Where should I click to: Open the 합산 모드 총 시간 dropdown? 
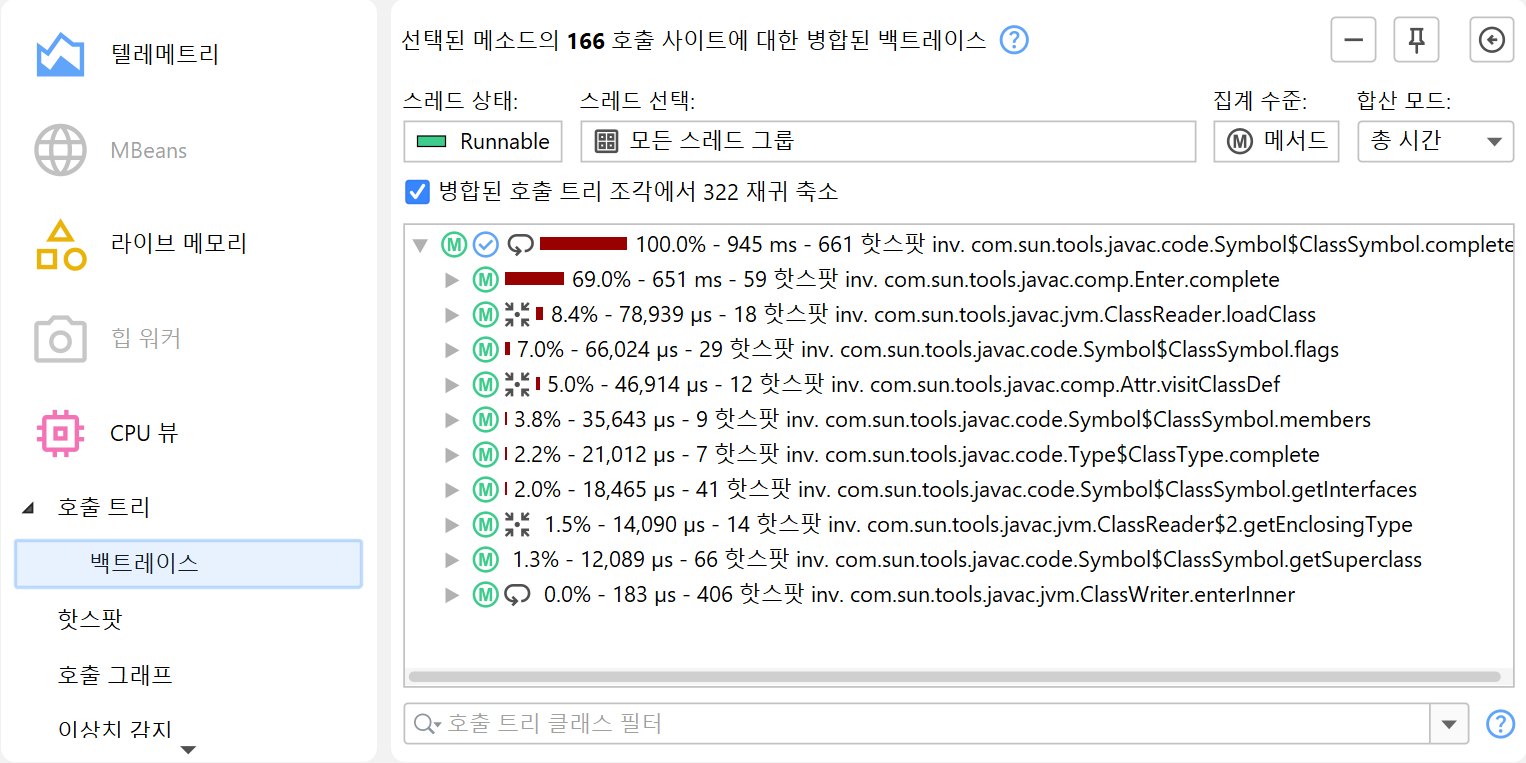point(1434,141)
